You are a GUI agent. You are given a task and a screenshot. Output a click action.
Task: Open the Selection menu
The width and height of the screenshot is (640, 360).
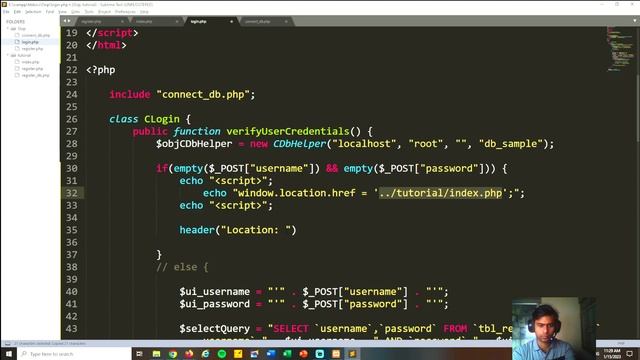pos(33,12)
